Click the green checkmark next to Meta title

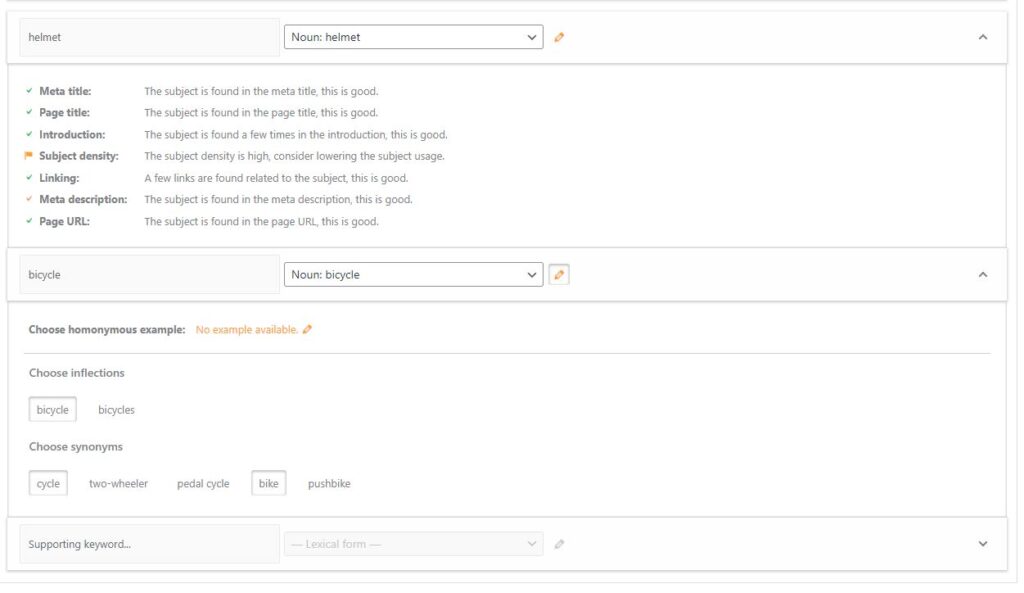tap(29, 91)
